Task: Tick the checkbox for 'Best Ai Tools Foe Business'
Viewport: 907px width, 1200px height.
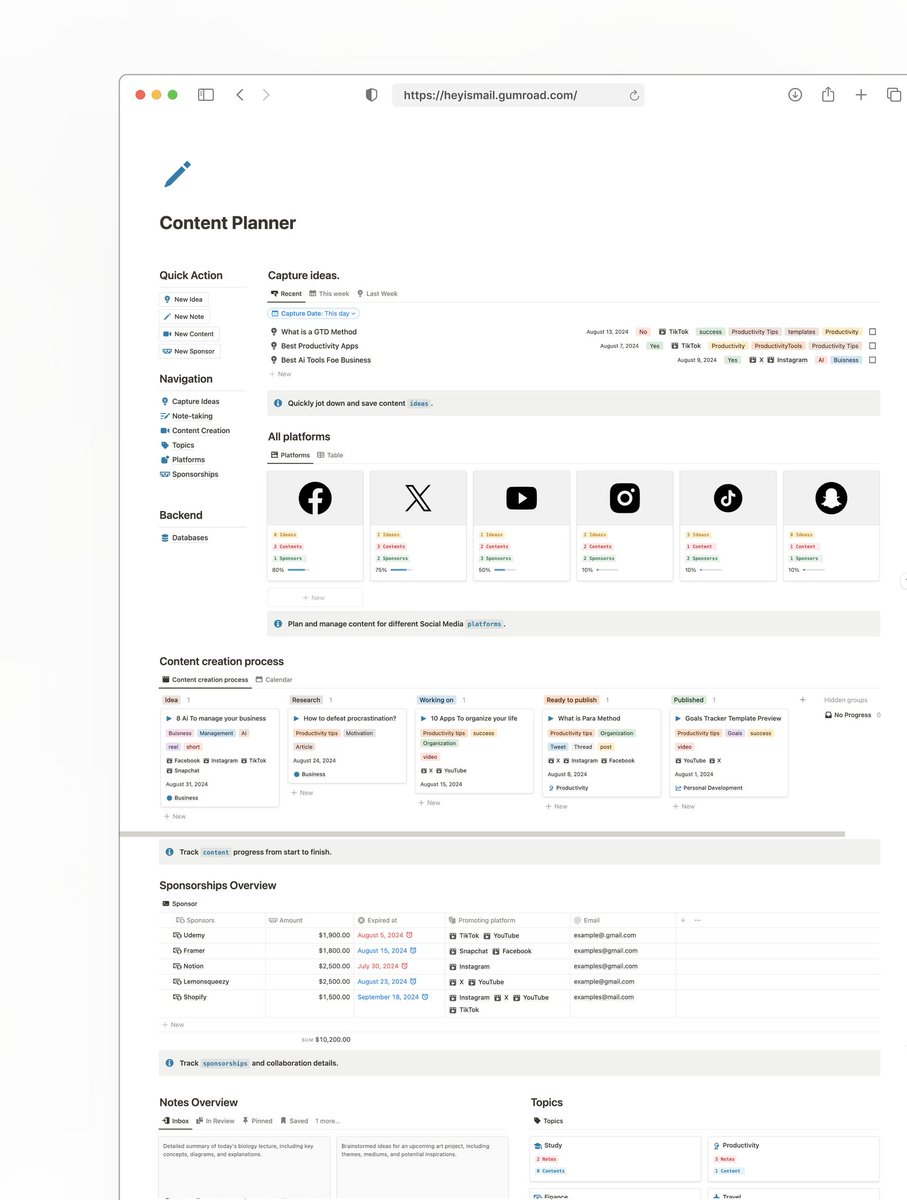Action: tap(872, 360)
